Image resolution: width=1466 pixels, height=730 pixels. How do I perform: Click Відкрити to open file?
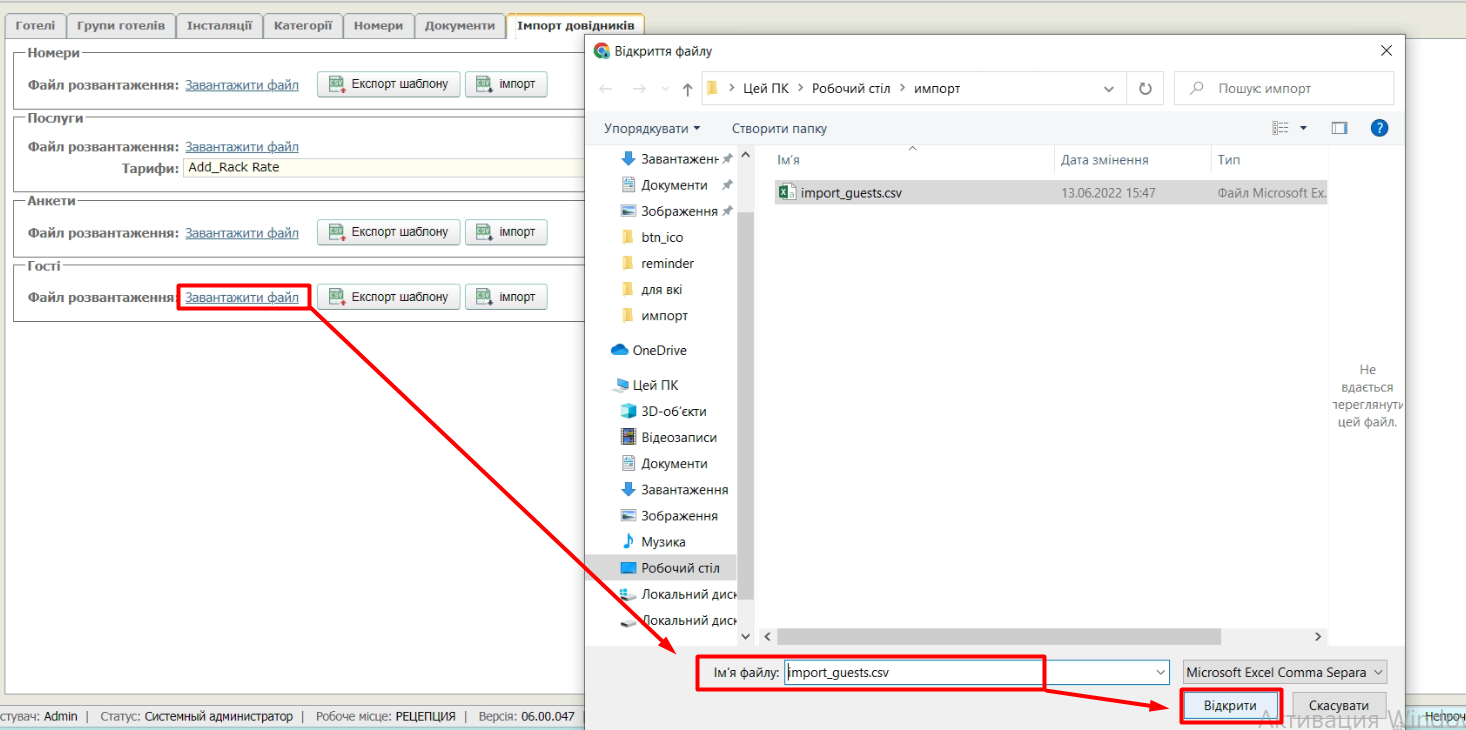[x=1230, y=705]
